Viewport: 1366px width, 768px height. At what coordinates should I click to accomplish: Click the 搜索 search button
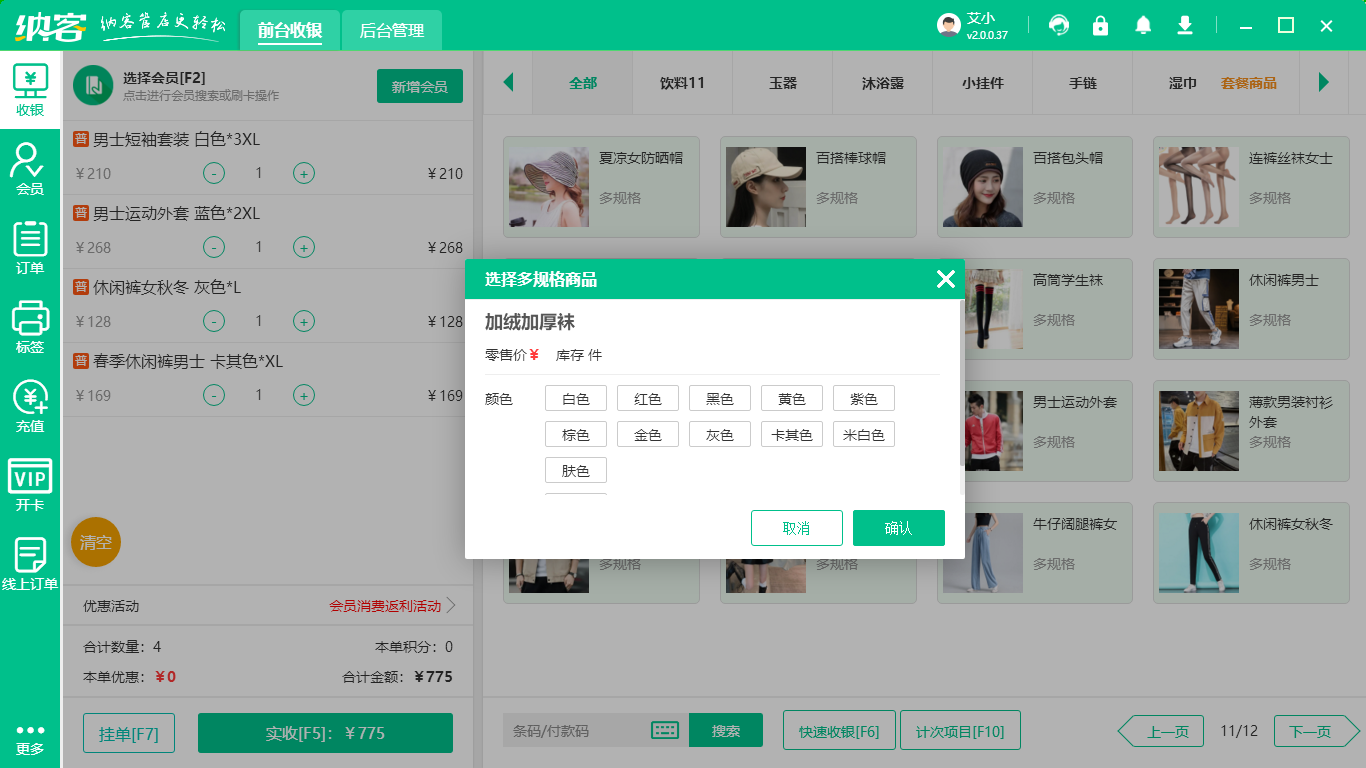tap(726, 730)
